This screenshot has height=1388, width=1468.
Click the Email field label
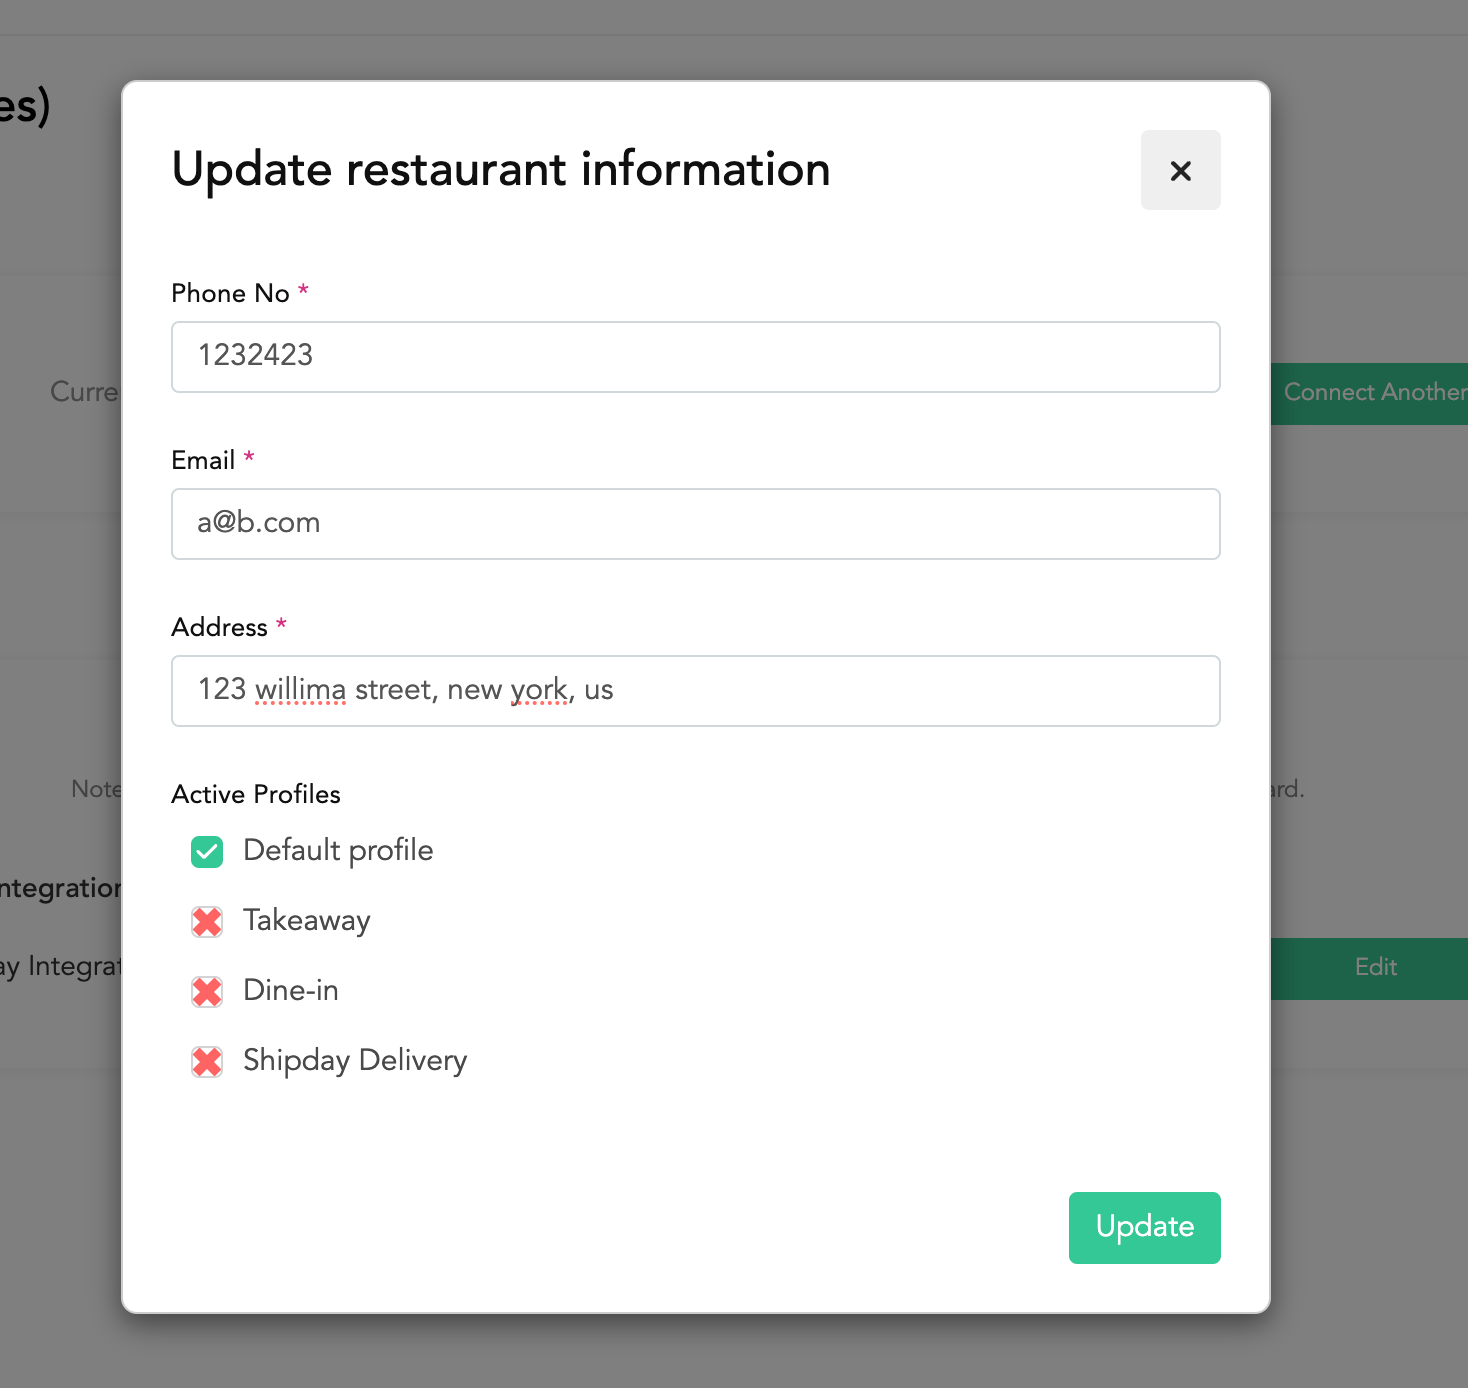click(203, 460)
